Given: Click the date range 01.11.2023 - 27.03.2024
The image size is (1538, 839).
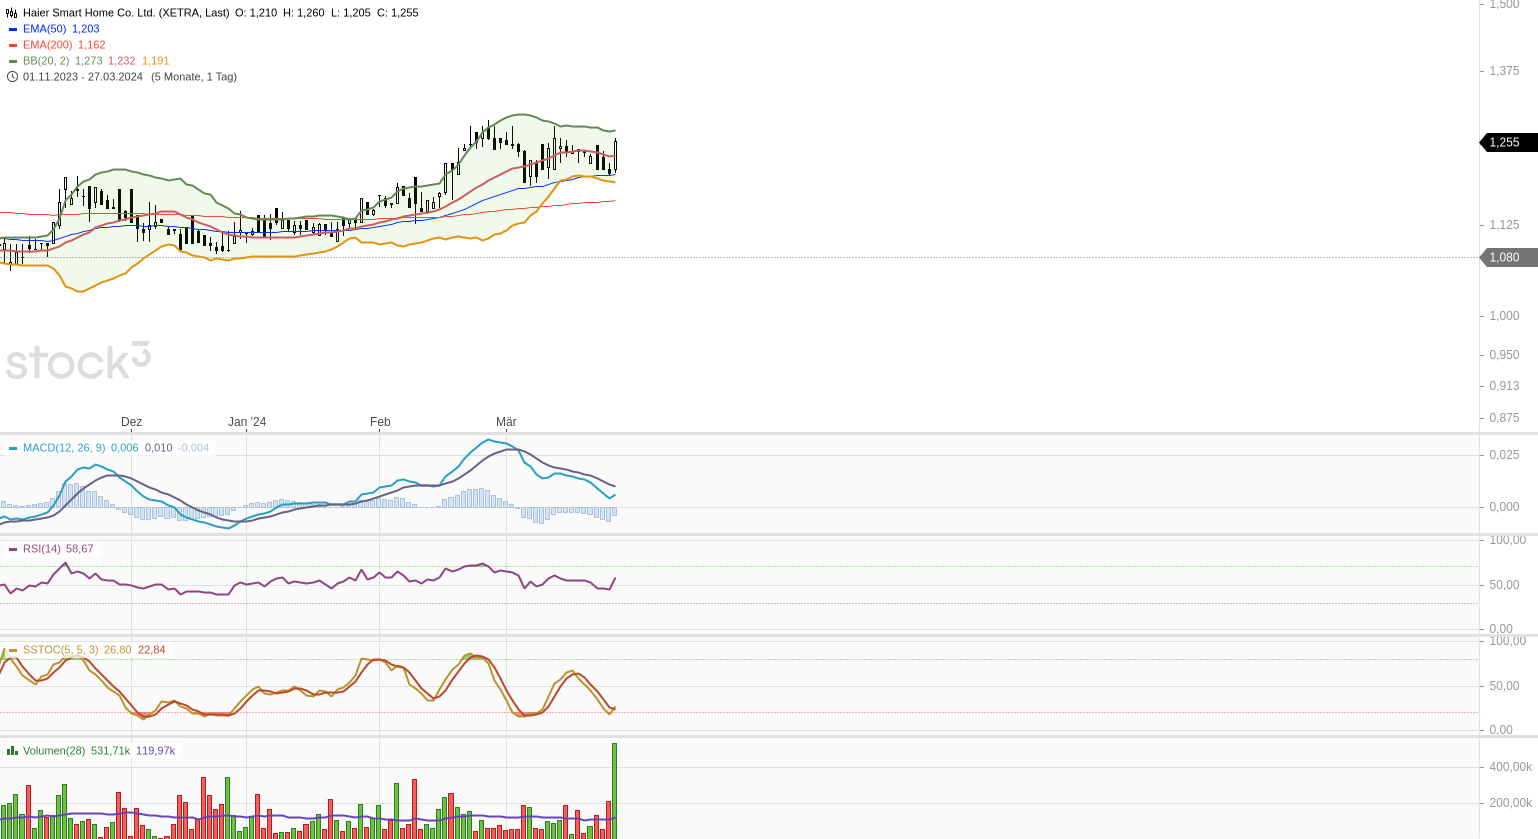Looking at the screenshot, I should tap(83, 77).
